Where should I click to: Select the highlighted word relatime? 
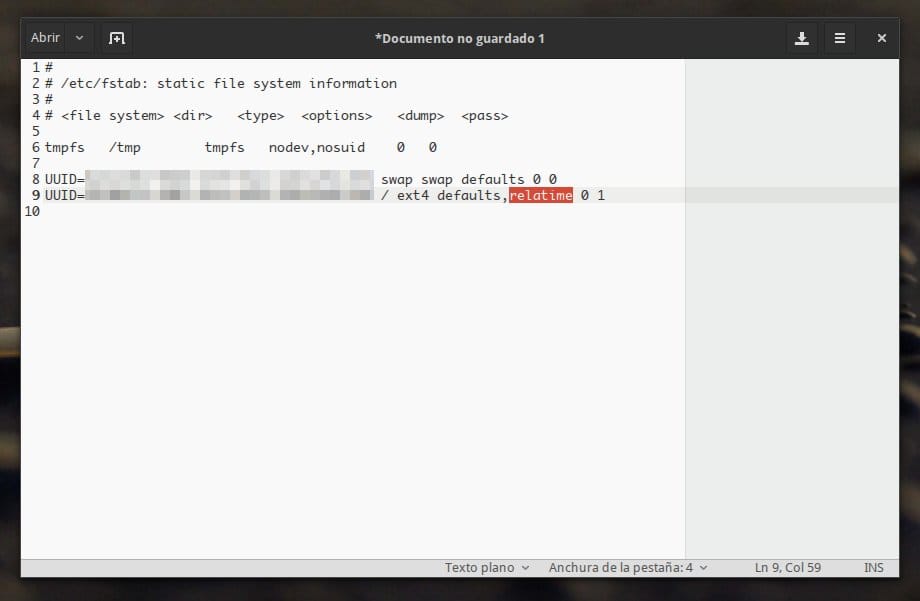pos(540,195)
